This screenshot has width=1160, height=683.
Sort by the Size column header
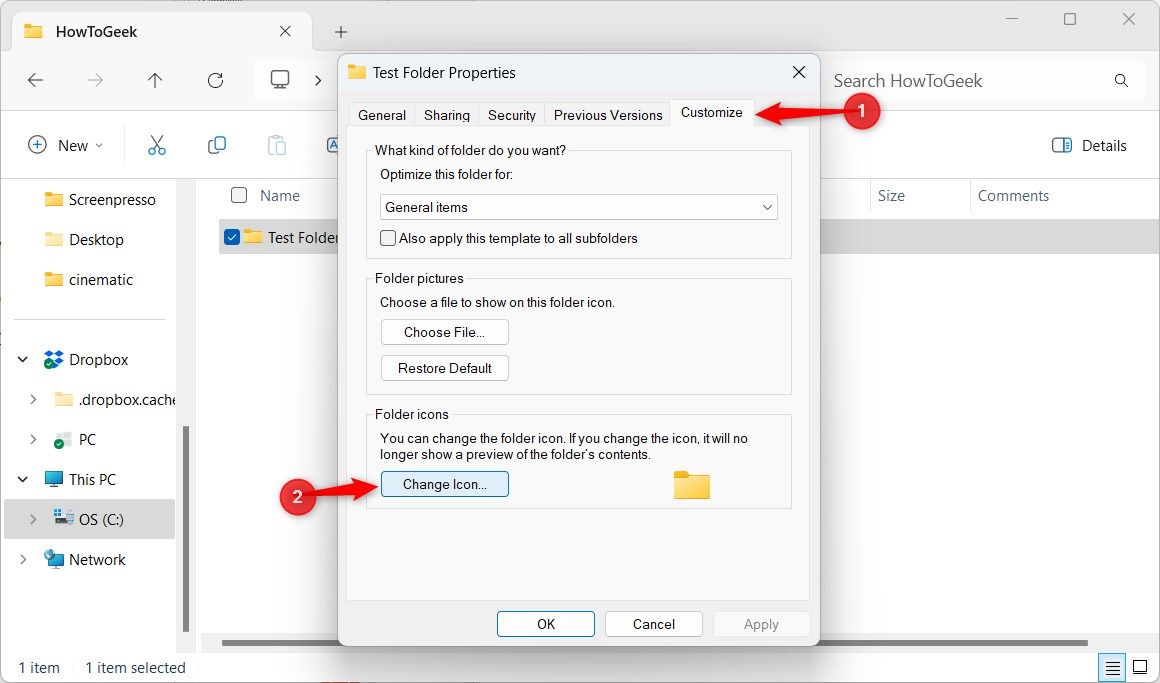click(891, 195)
